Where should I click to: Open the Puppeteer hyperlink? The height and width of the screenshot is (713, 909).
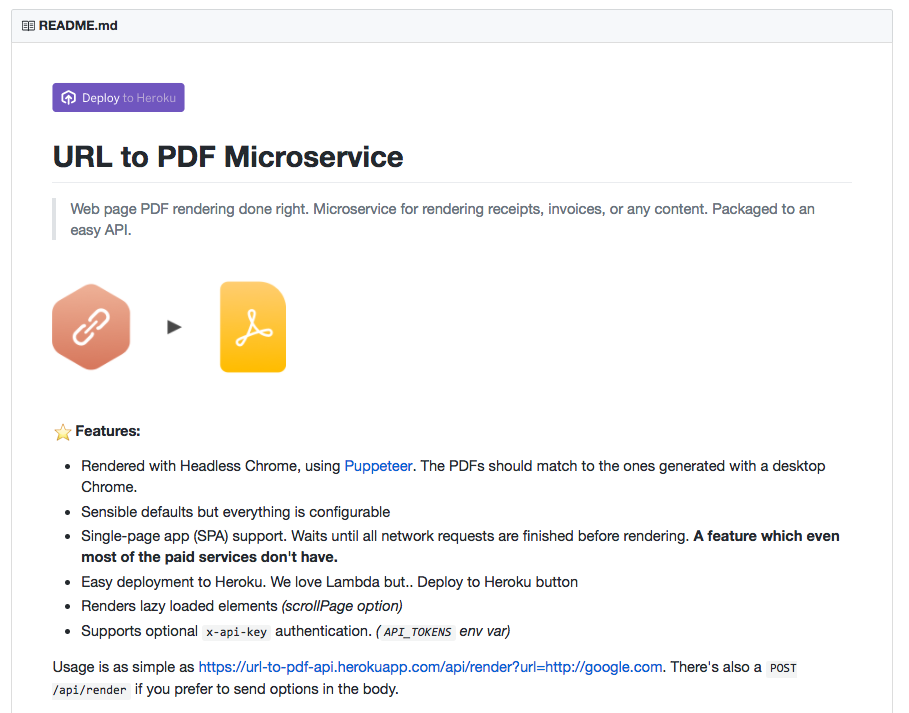tap(380, 465)
